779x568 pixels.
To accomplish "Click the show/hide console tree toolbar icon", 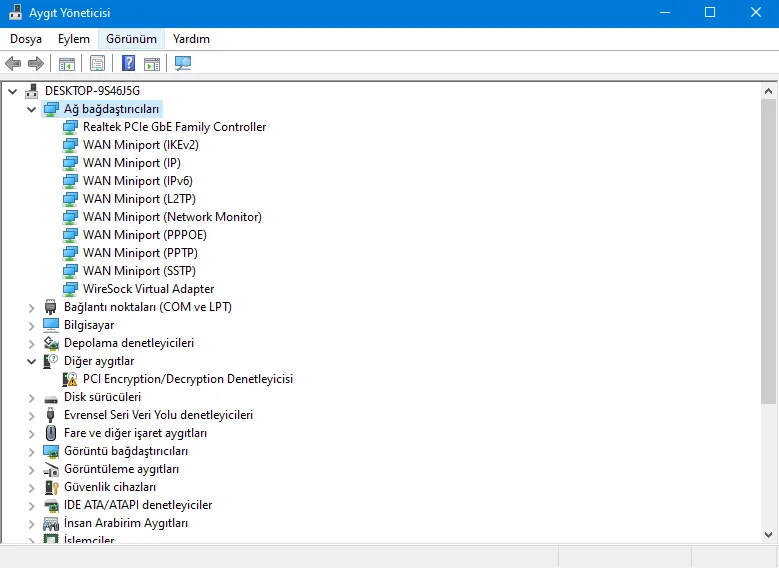I will click(67, 64).
